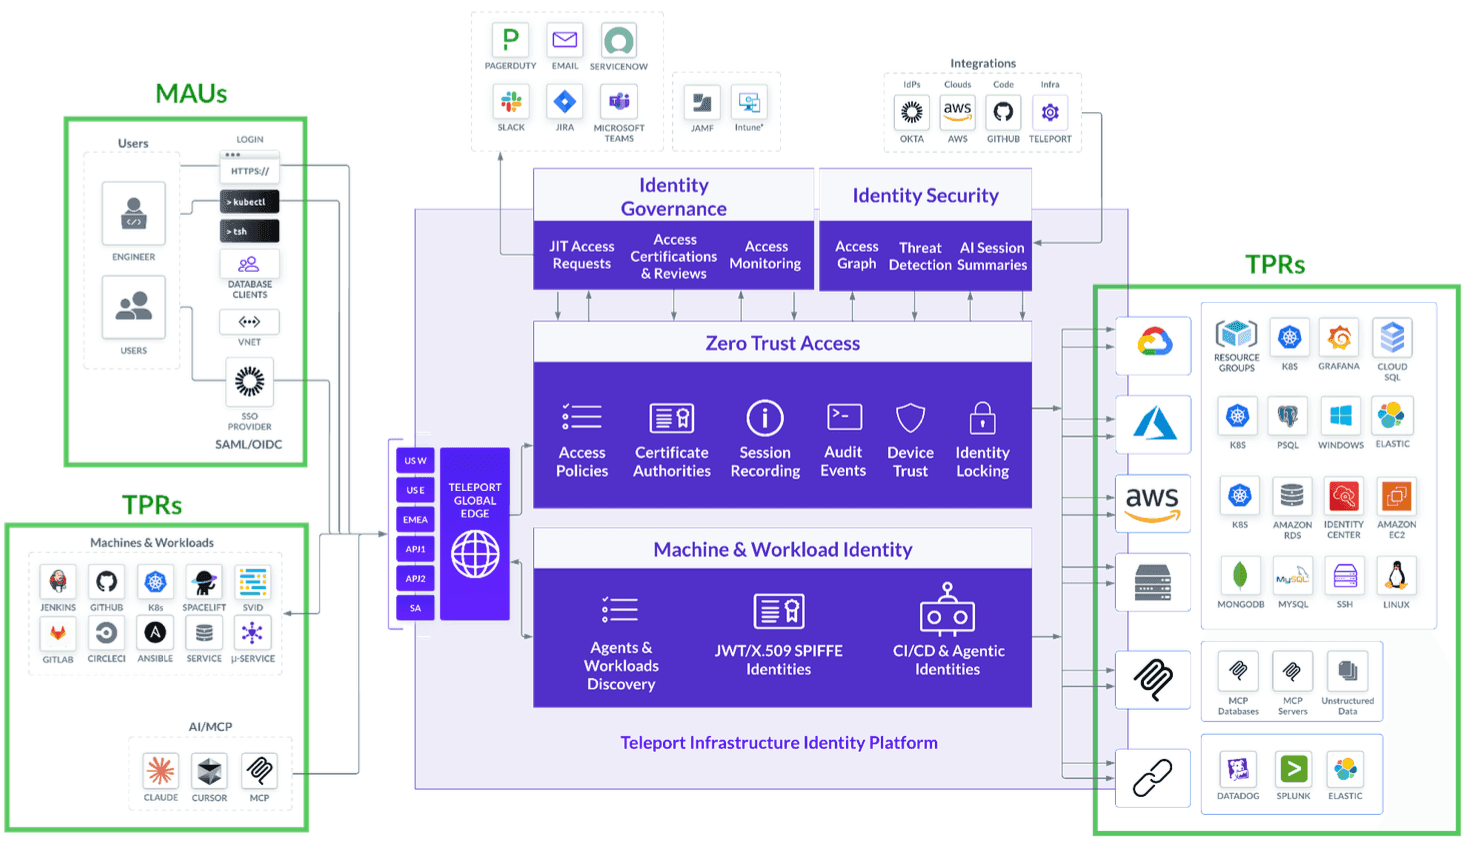1470x842 pixels.
Task: Select GitHub icon in Machines & Workloads
Action: [x=106, y=582]
